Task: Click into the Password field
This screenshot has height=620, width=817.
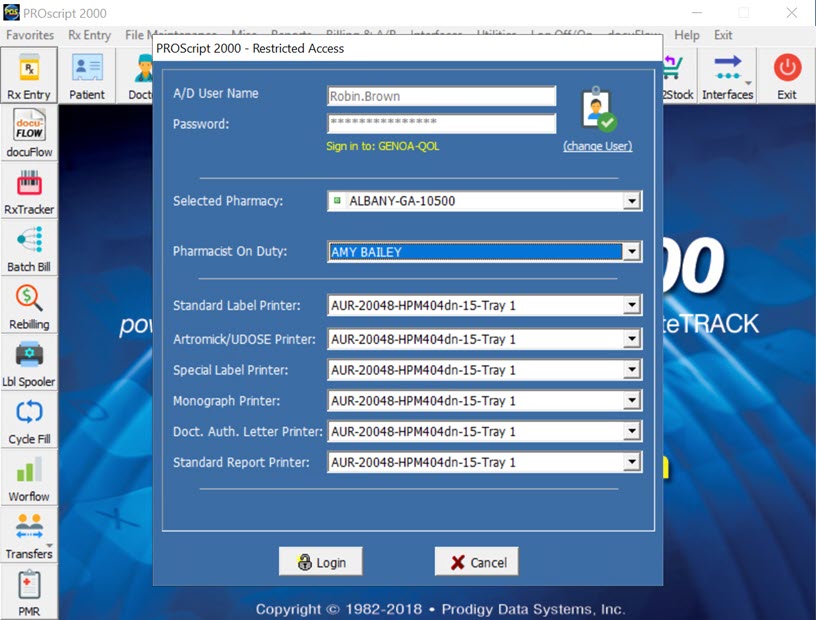Action: (441, 124)
